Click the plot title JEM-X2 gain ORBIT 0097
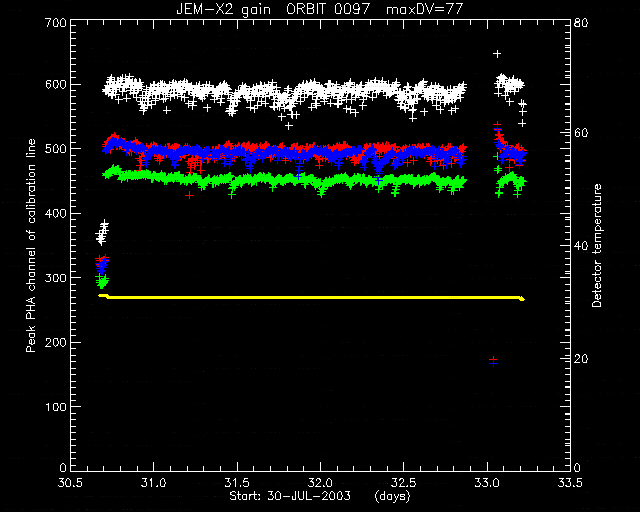The width and height of the screenshot is (640, 512). click(273, 9)
